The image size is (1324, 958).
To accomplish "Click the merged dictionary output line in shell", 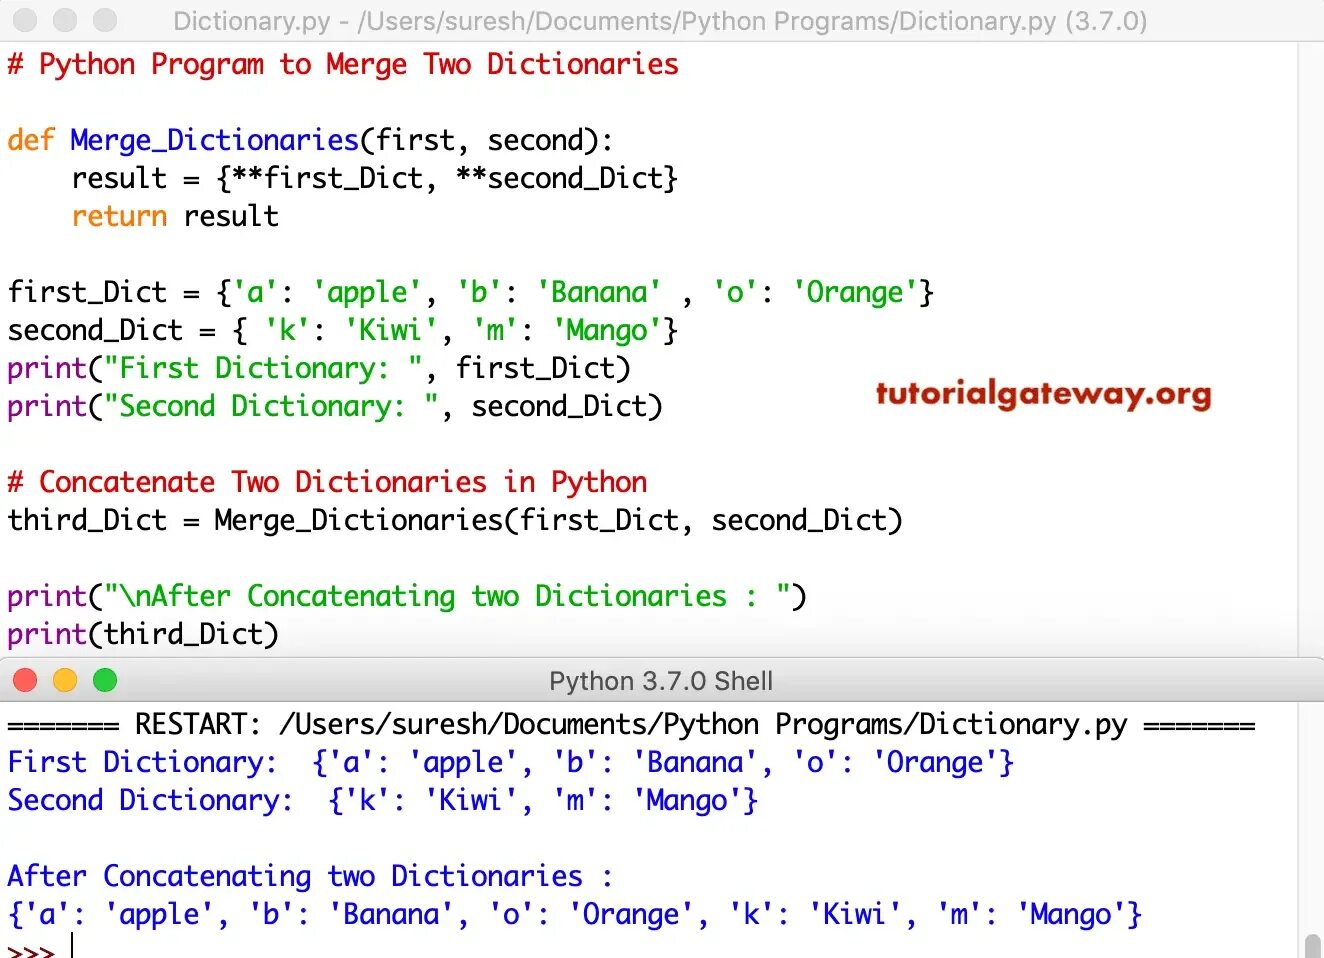I will click(x=575, y=915).
